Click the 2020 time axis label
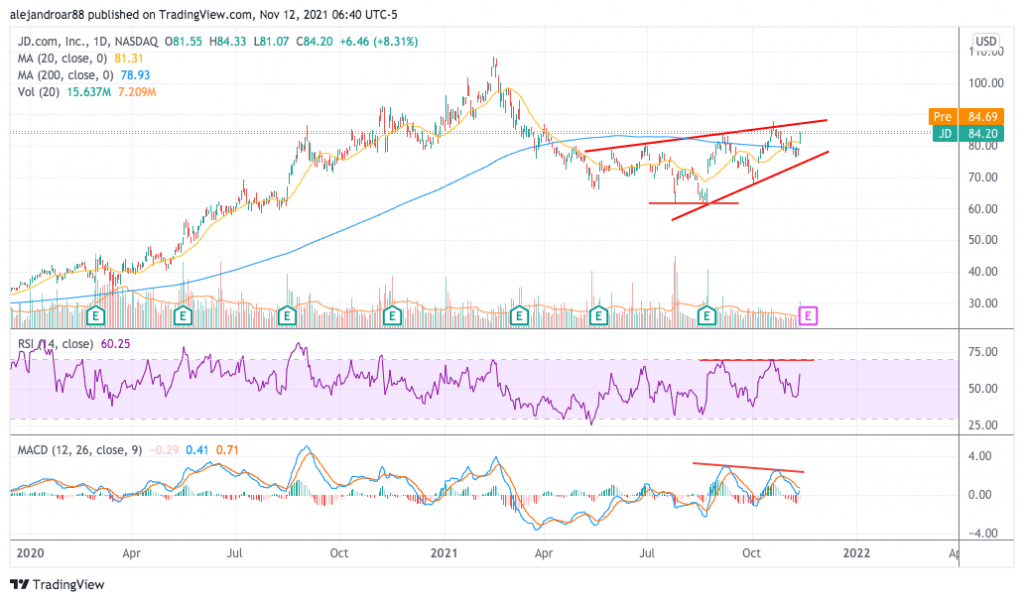The width and height of the screenshot is (1024, 602). [30, 553]
